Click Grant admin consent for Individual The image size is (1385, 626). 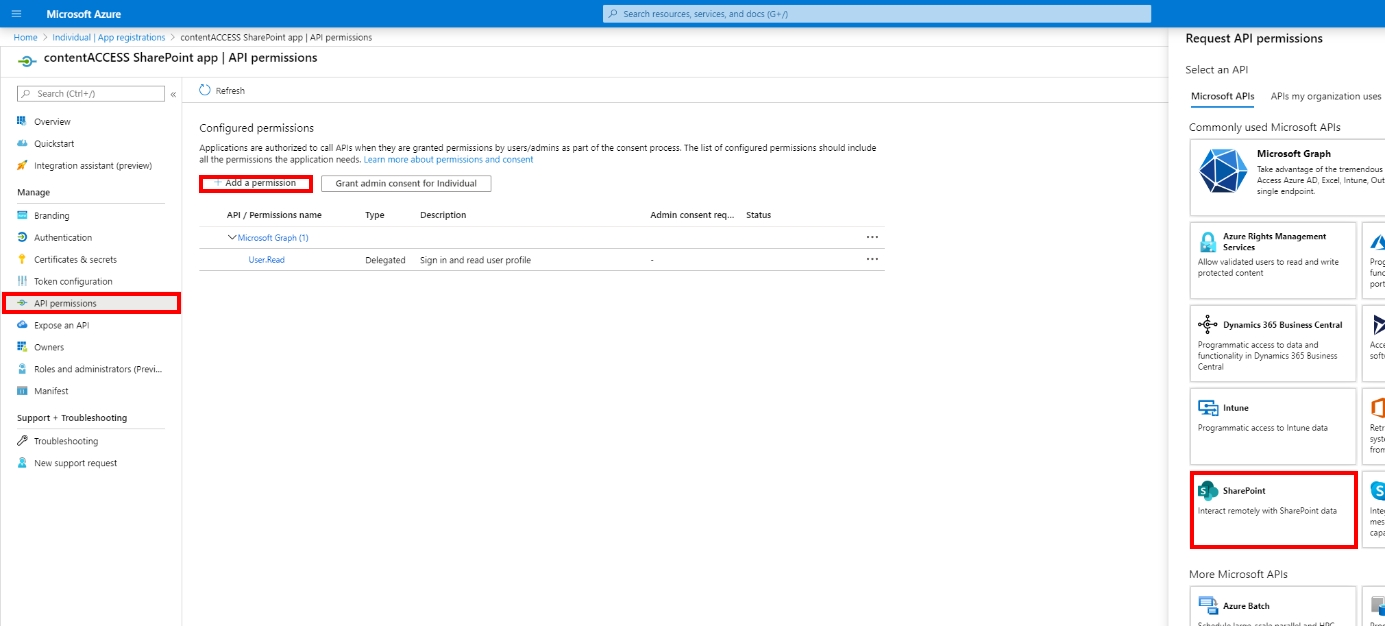[406, 184]
